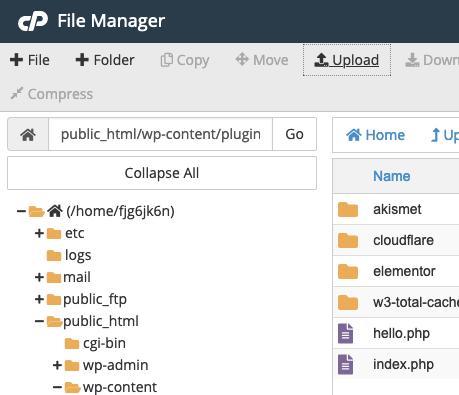Select the mail folder in tree
Viewport: 459px width, 395px height.
(x=77, y=277)
